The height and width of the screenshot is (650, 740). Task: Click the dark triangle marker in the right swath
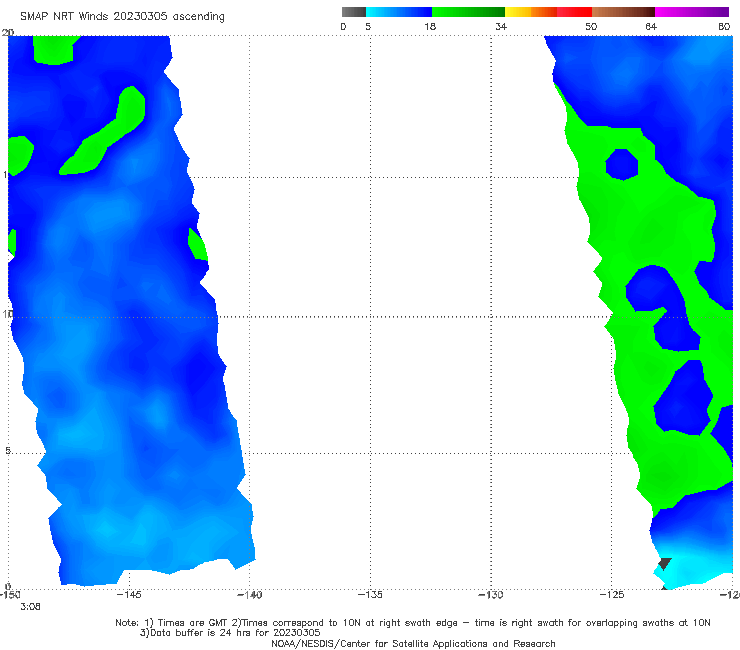tap(664, 563)
